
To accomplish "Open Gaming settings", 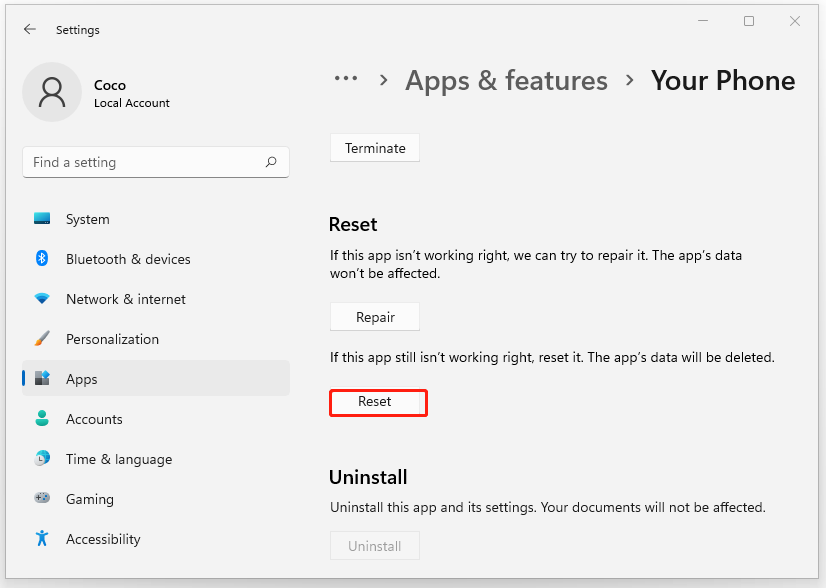I will [41, 499].
